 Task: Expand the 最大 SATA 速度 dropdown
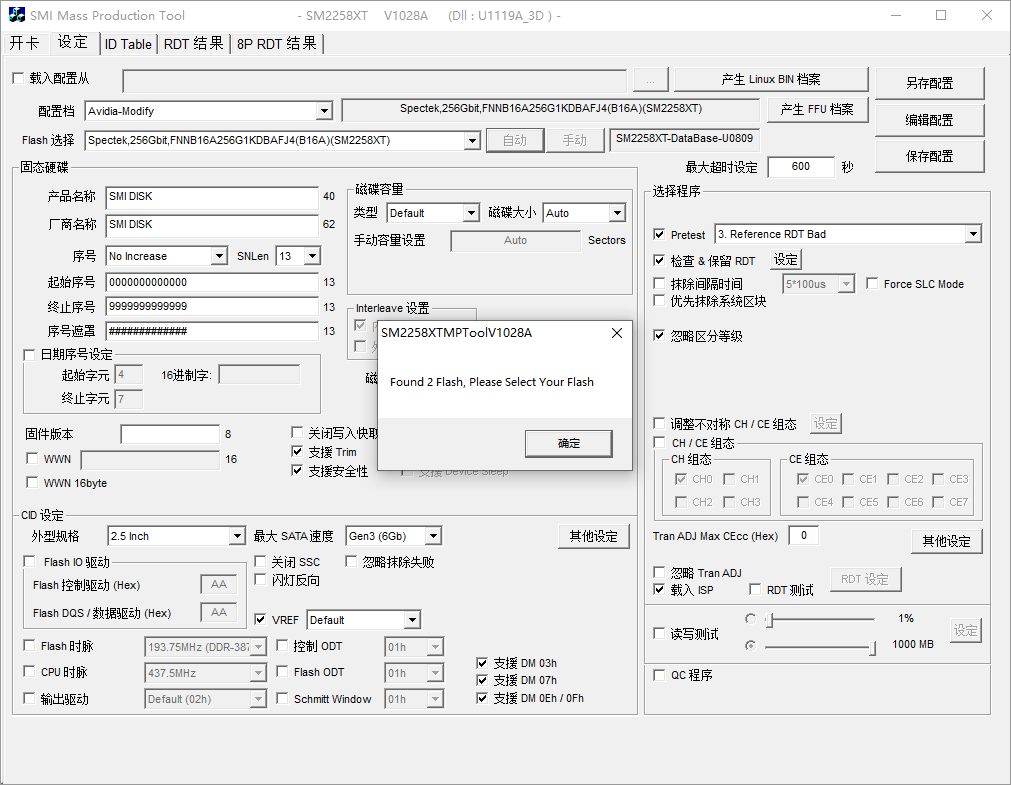tap(432, 537)
